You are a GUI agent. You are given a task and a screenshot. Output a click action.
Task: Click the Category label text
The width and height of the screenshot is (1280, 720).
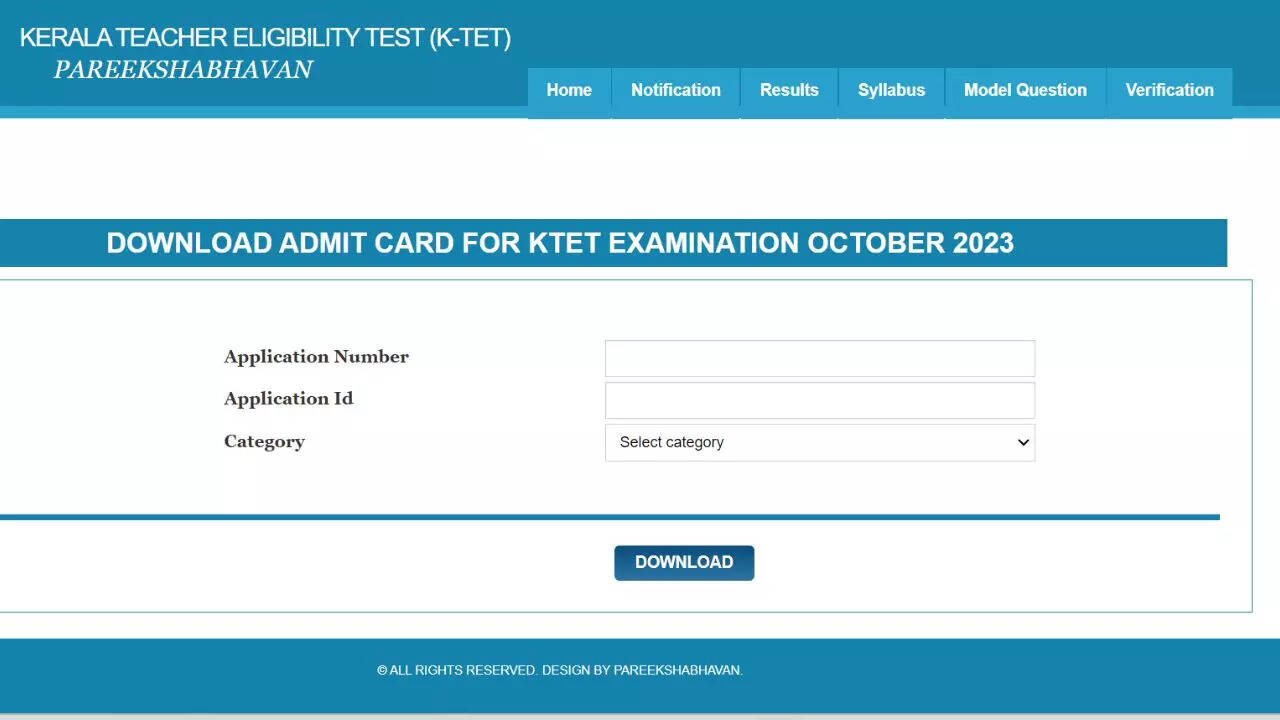tap(264, 442)
